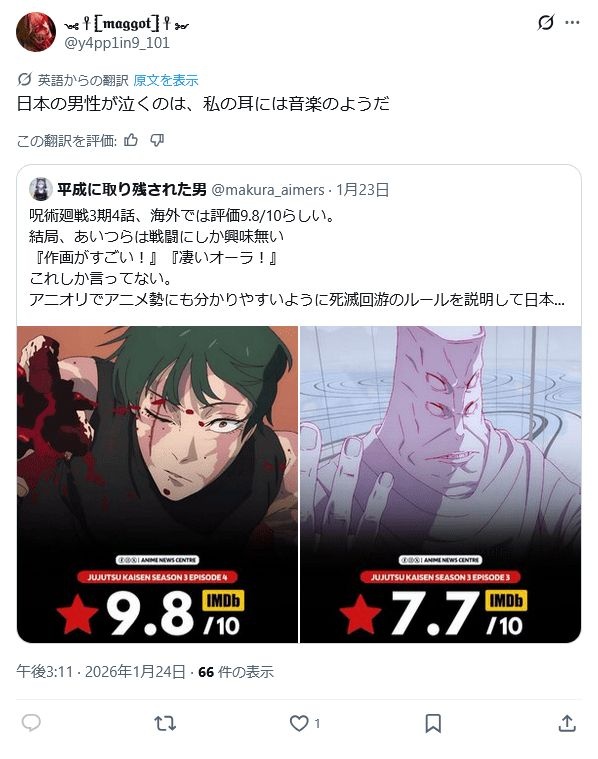Open maggot's profile avatar
The height and width of the screenshot is (759, 598).
click(x=36, y=32)
